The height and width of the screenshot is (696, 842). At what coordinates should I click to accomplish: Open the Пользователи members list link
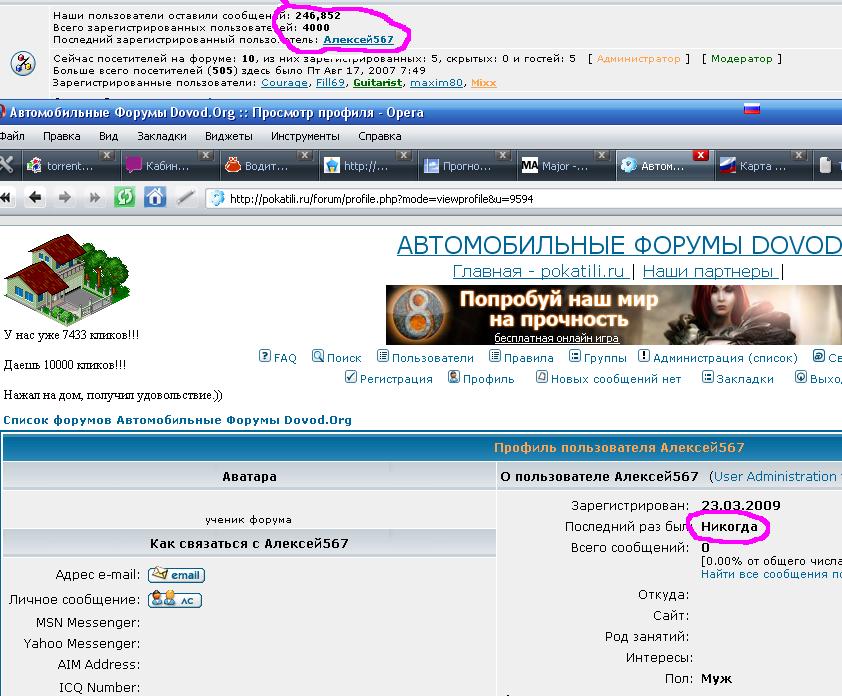425,357
